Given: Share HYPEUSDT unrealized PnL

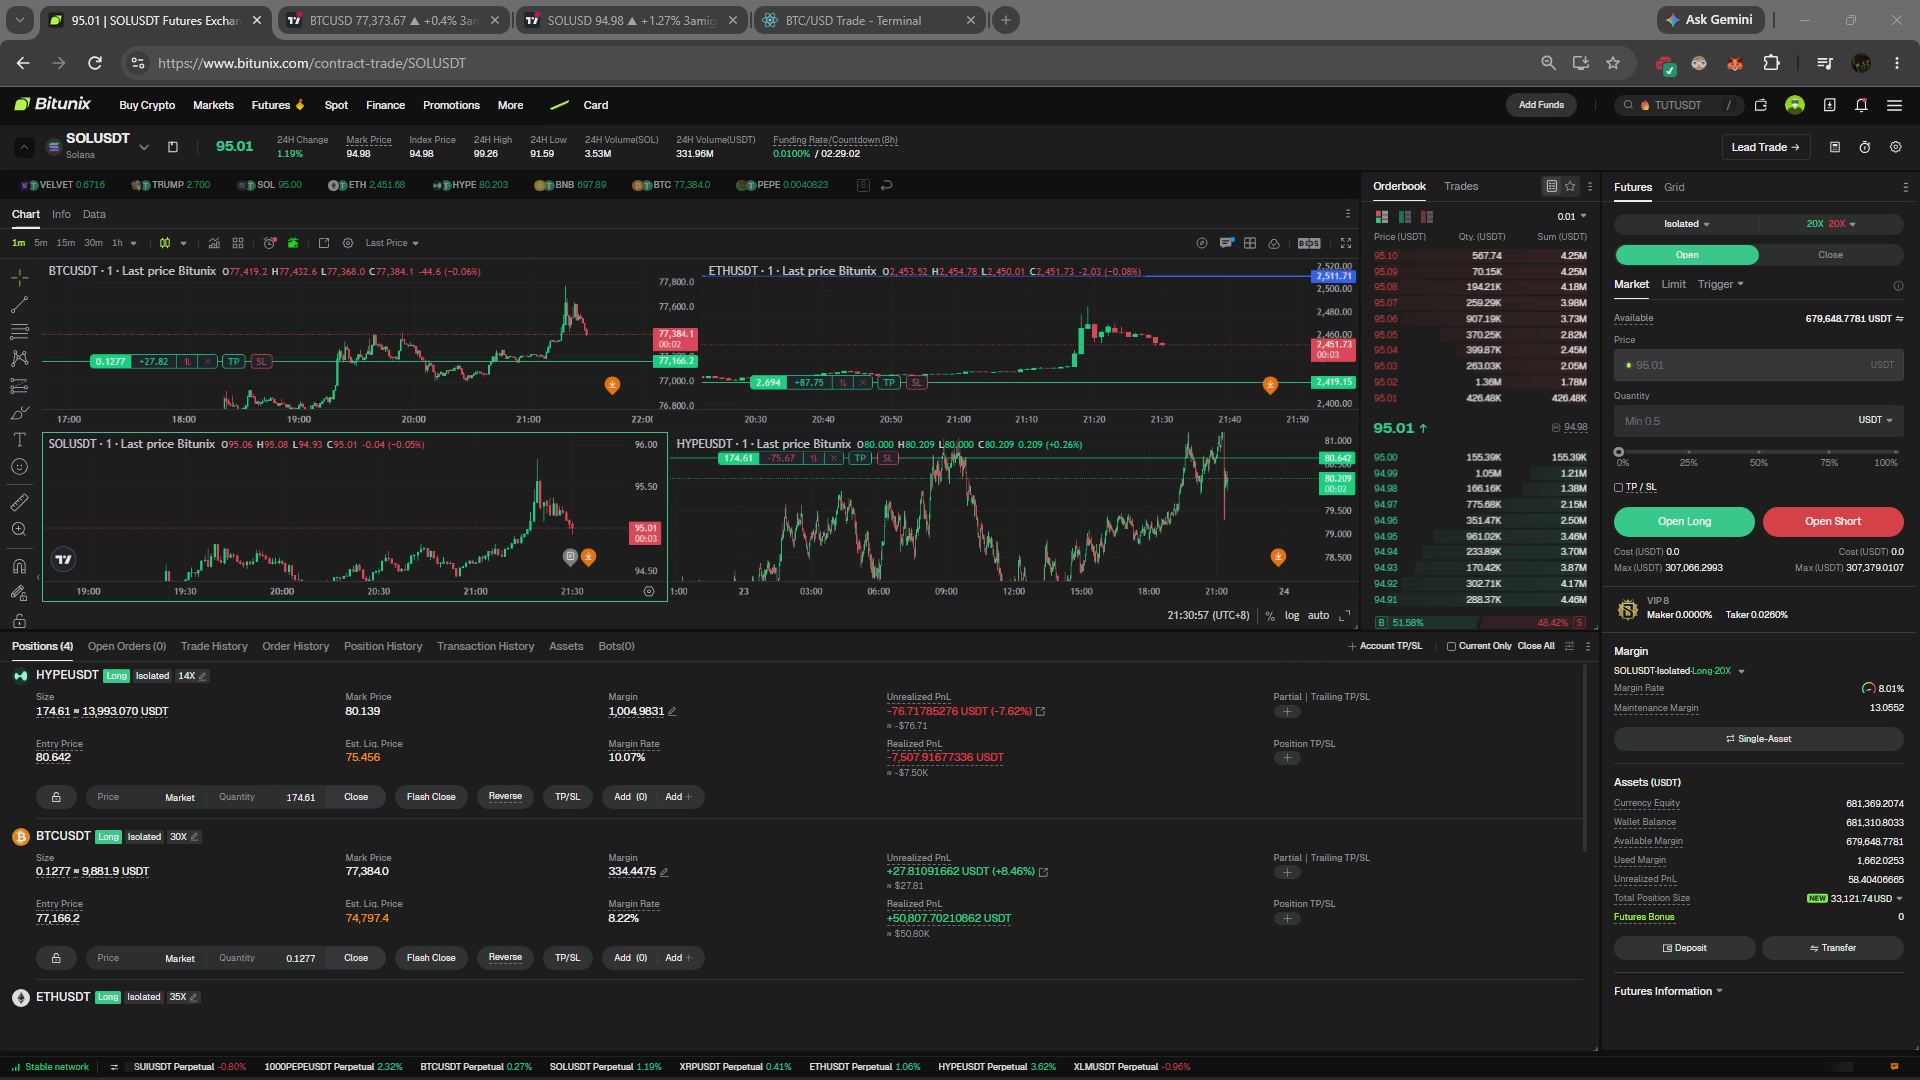Looking at the screenshot, I should pyautogui.click(x=1040, y=712).
